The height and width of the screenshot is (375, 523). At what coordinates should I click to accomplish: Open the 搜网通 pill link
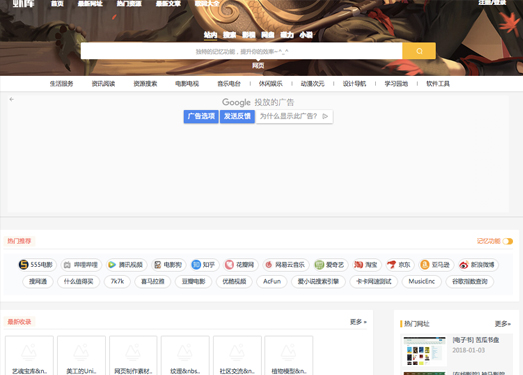coord(38,281)
